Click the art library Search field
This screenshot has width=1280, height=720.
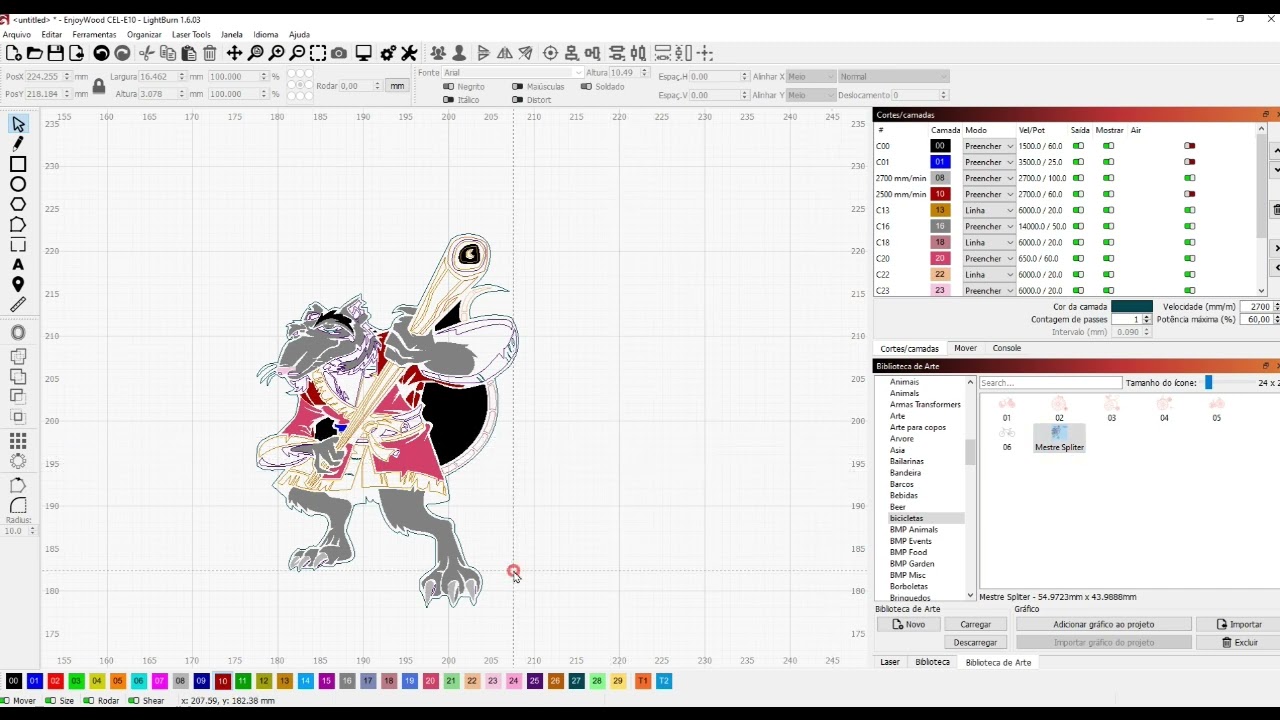click(x=1050, y=382)
